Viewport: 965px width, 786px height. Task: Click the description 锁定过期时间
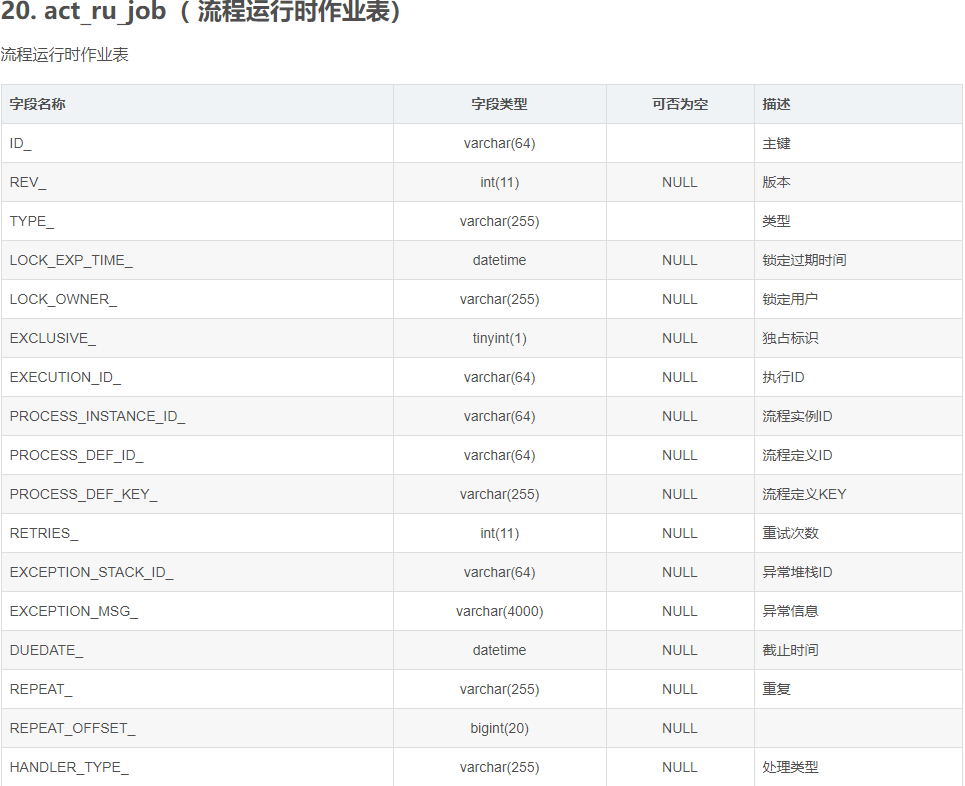coord(804,260)
